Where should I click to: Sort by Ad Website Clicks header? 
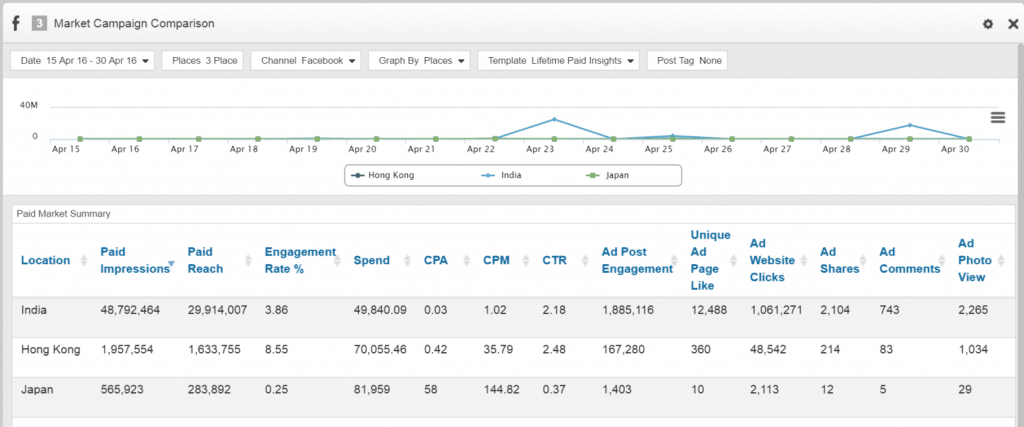[x=772, y=261]
